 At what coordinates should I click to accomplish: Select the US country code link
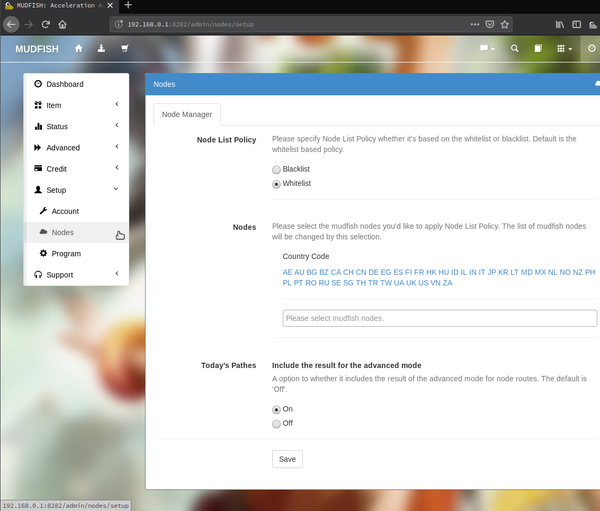pos(423,283)
